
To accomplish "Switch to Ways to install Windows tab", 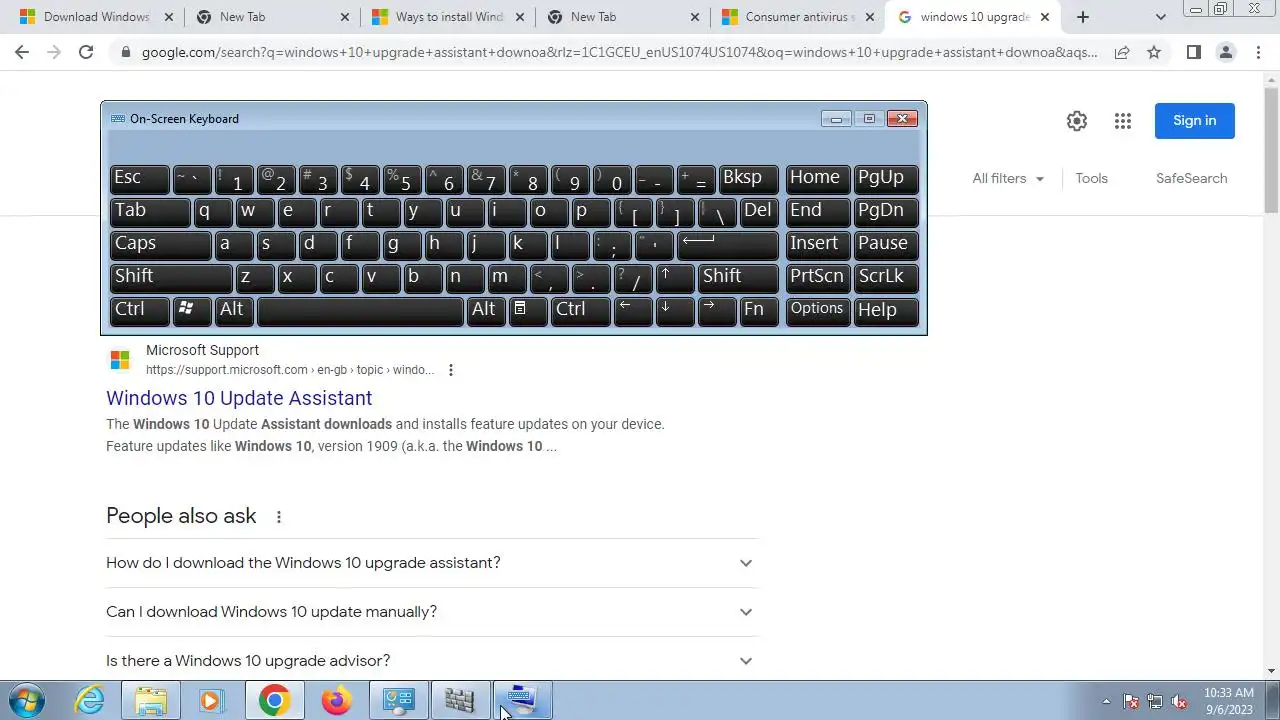I will 448,17.
